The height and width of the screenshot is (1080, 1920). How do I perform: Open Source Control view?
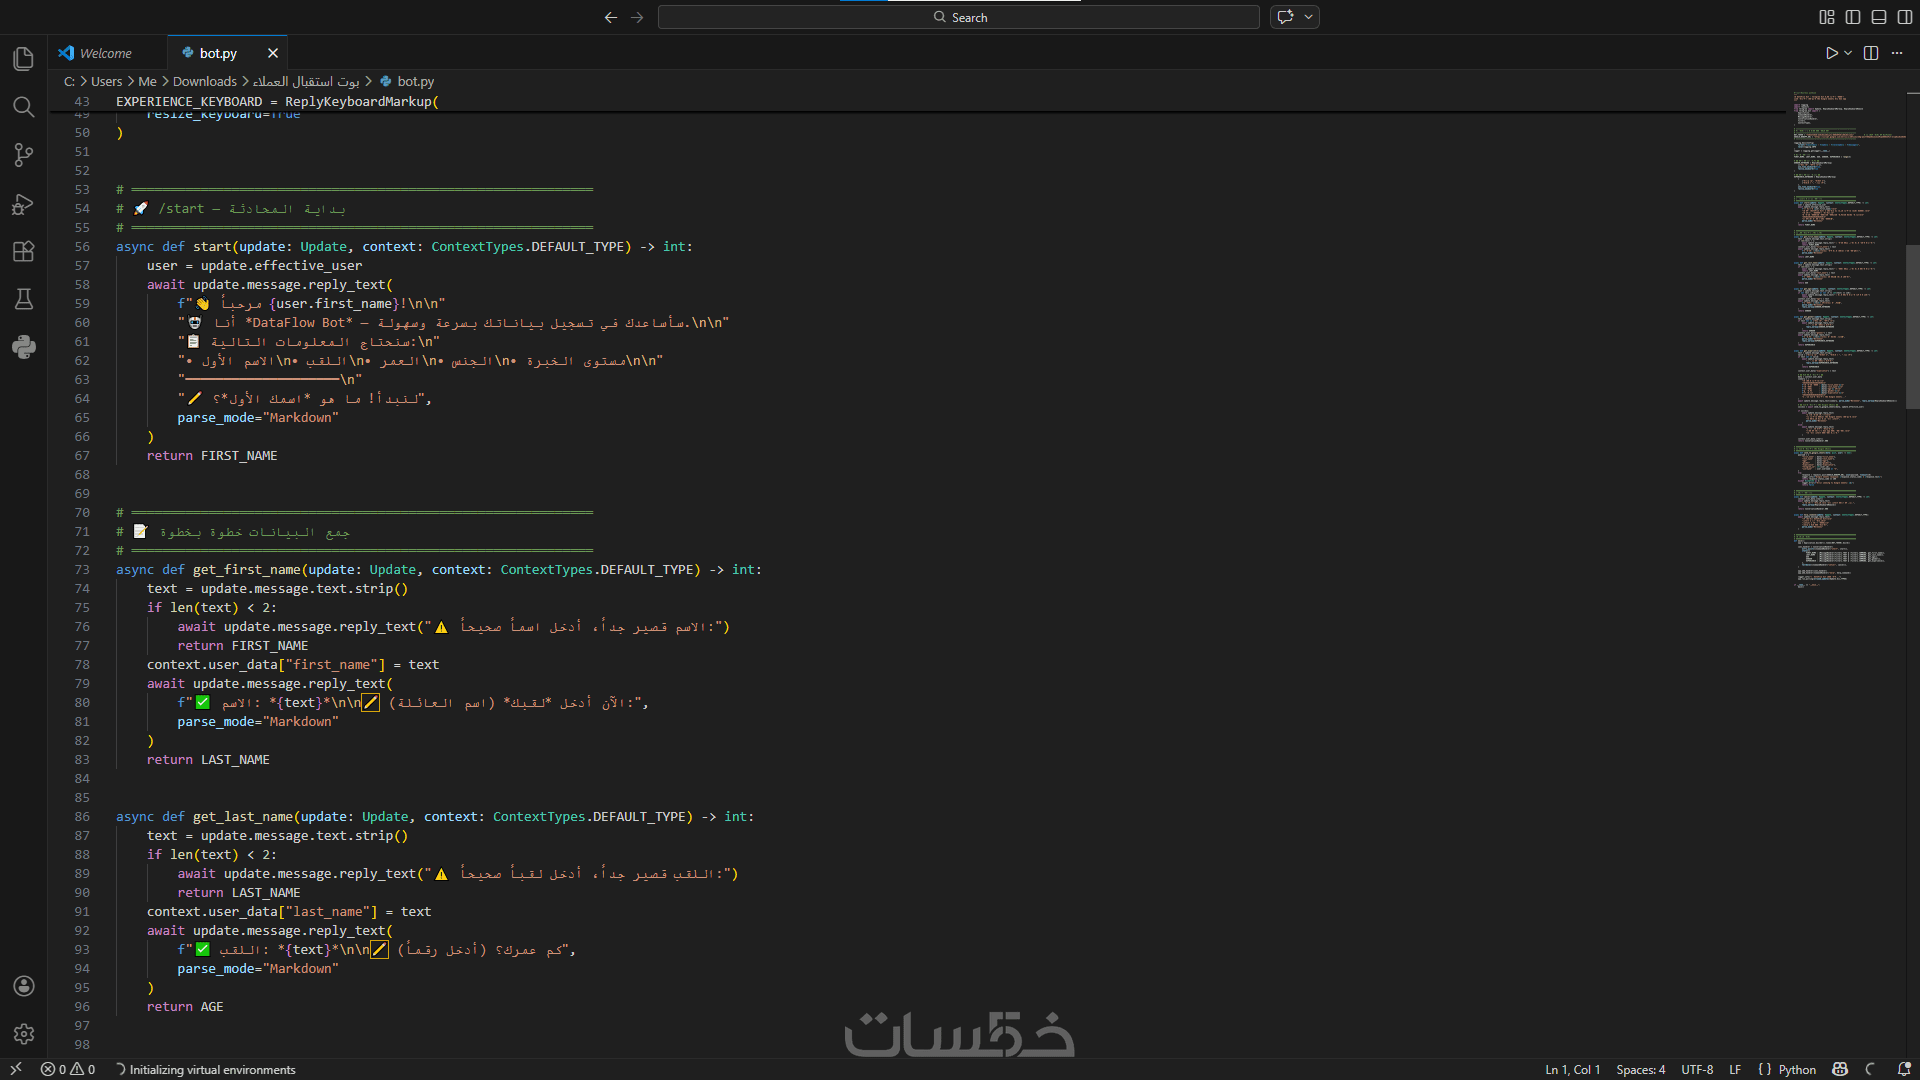[x=24, y=155]
